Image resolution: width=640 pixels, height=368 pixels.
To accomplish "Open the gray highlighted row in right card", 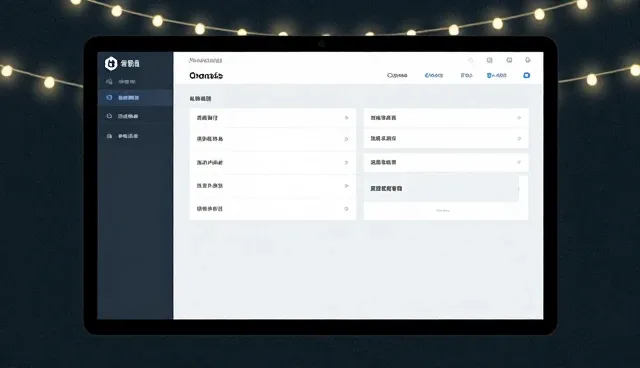I will click(441, 188).
